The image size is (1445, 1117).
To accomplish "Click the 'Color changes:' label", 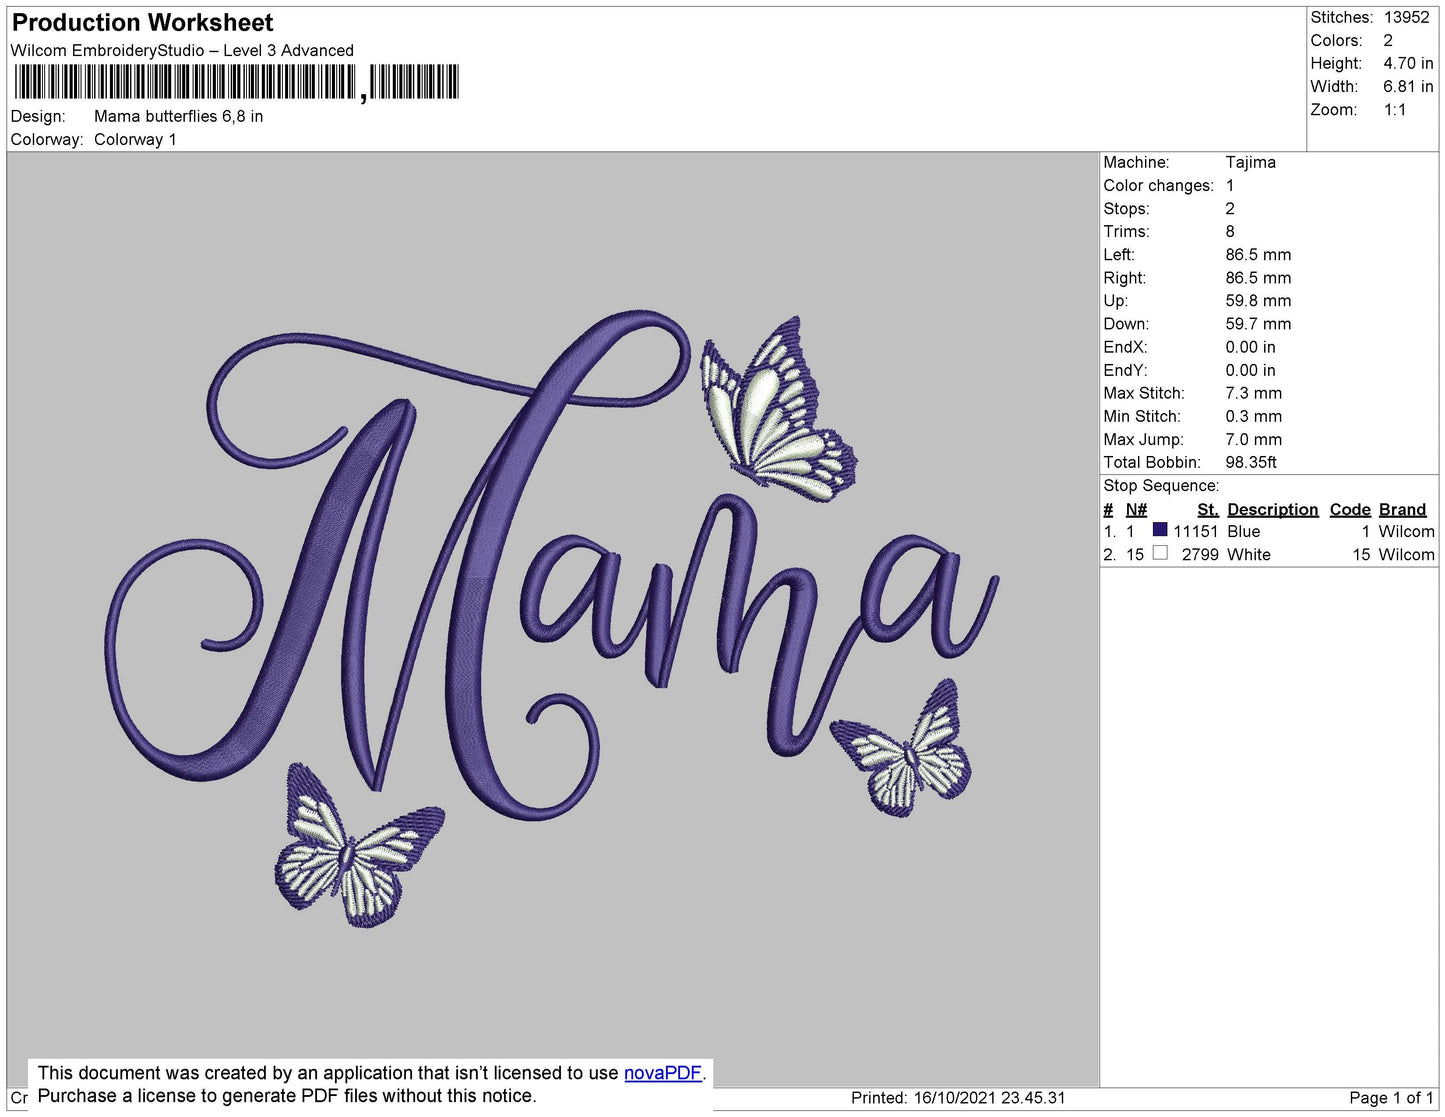I will pyautogui.click(x=1158, y=185).
